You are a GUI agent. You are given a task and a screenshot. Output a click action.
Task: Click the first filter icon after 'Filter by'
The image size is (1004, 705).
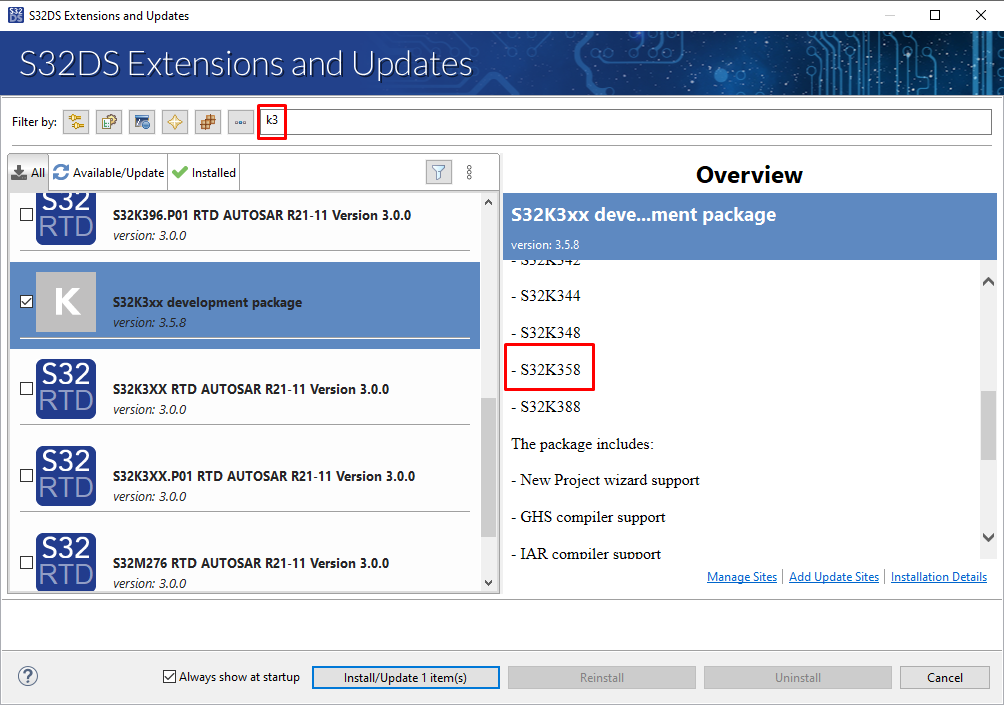pos(76,122)
